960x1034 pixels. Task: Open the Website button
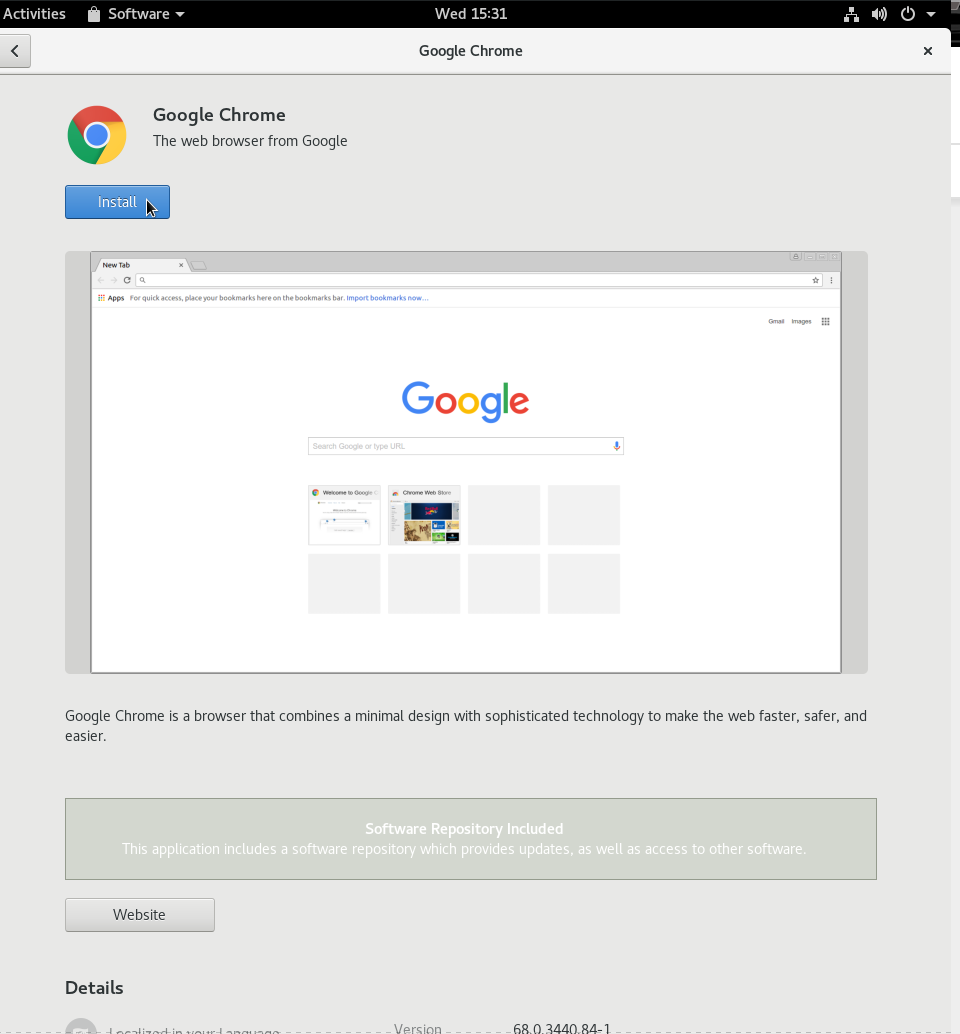(140, 915)
